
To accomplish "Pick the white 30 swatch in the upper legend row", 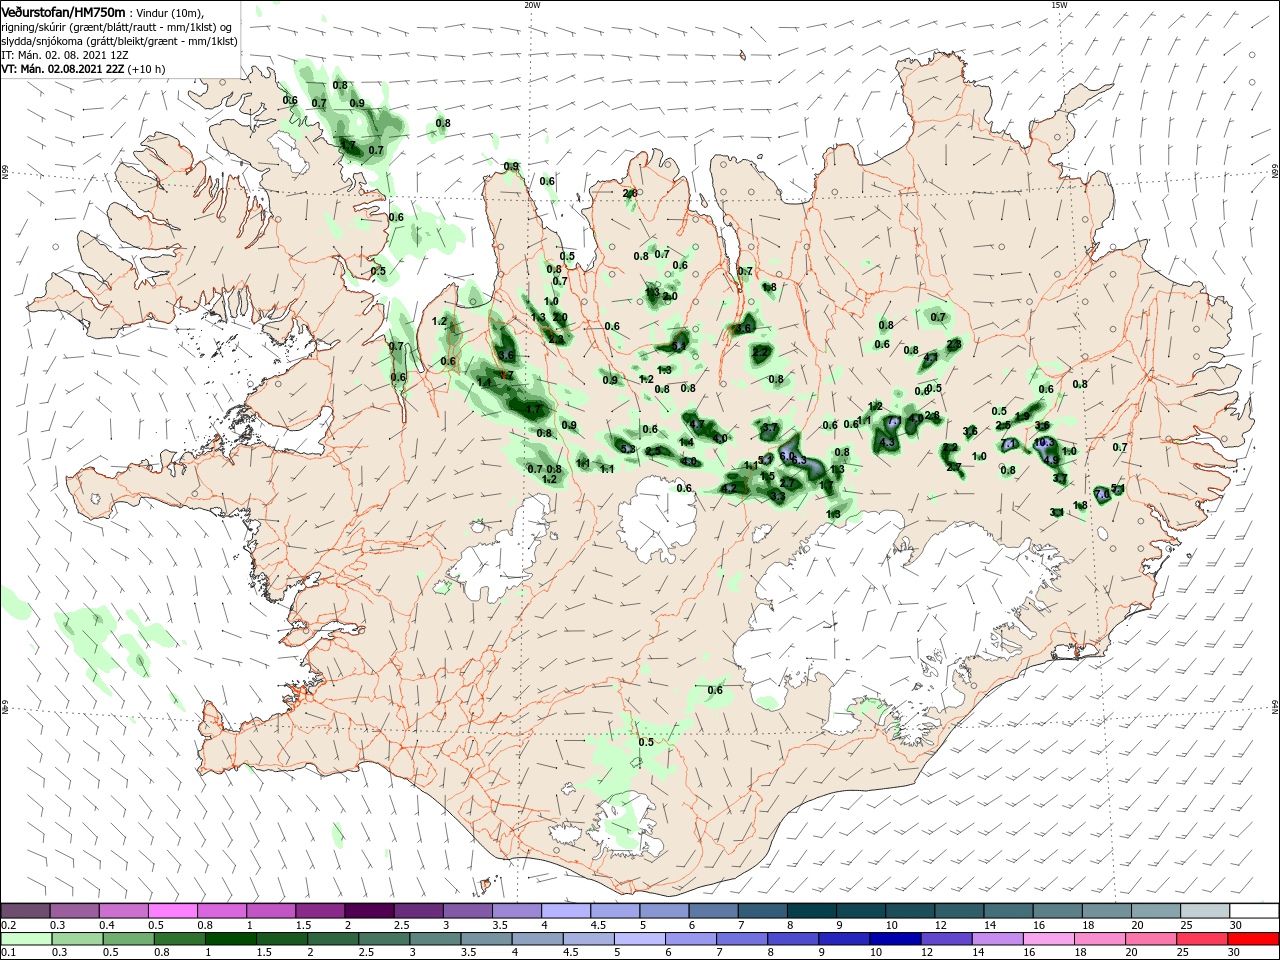I will pyautogui.click(x=1254, y=910).
